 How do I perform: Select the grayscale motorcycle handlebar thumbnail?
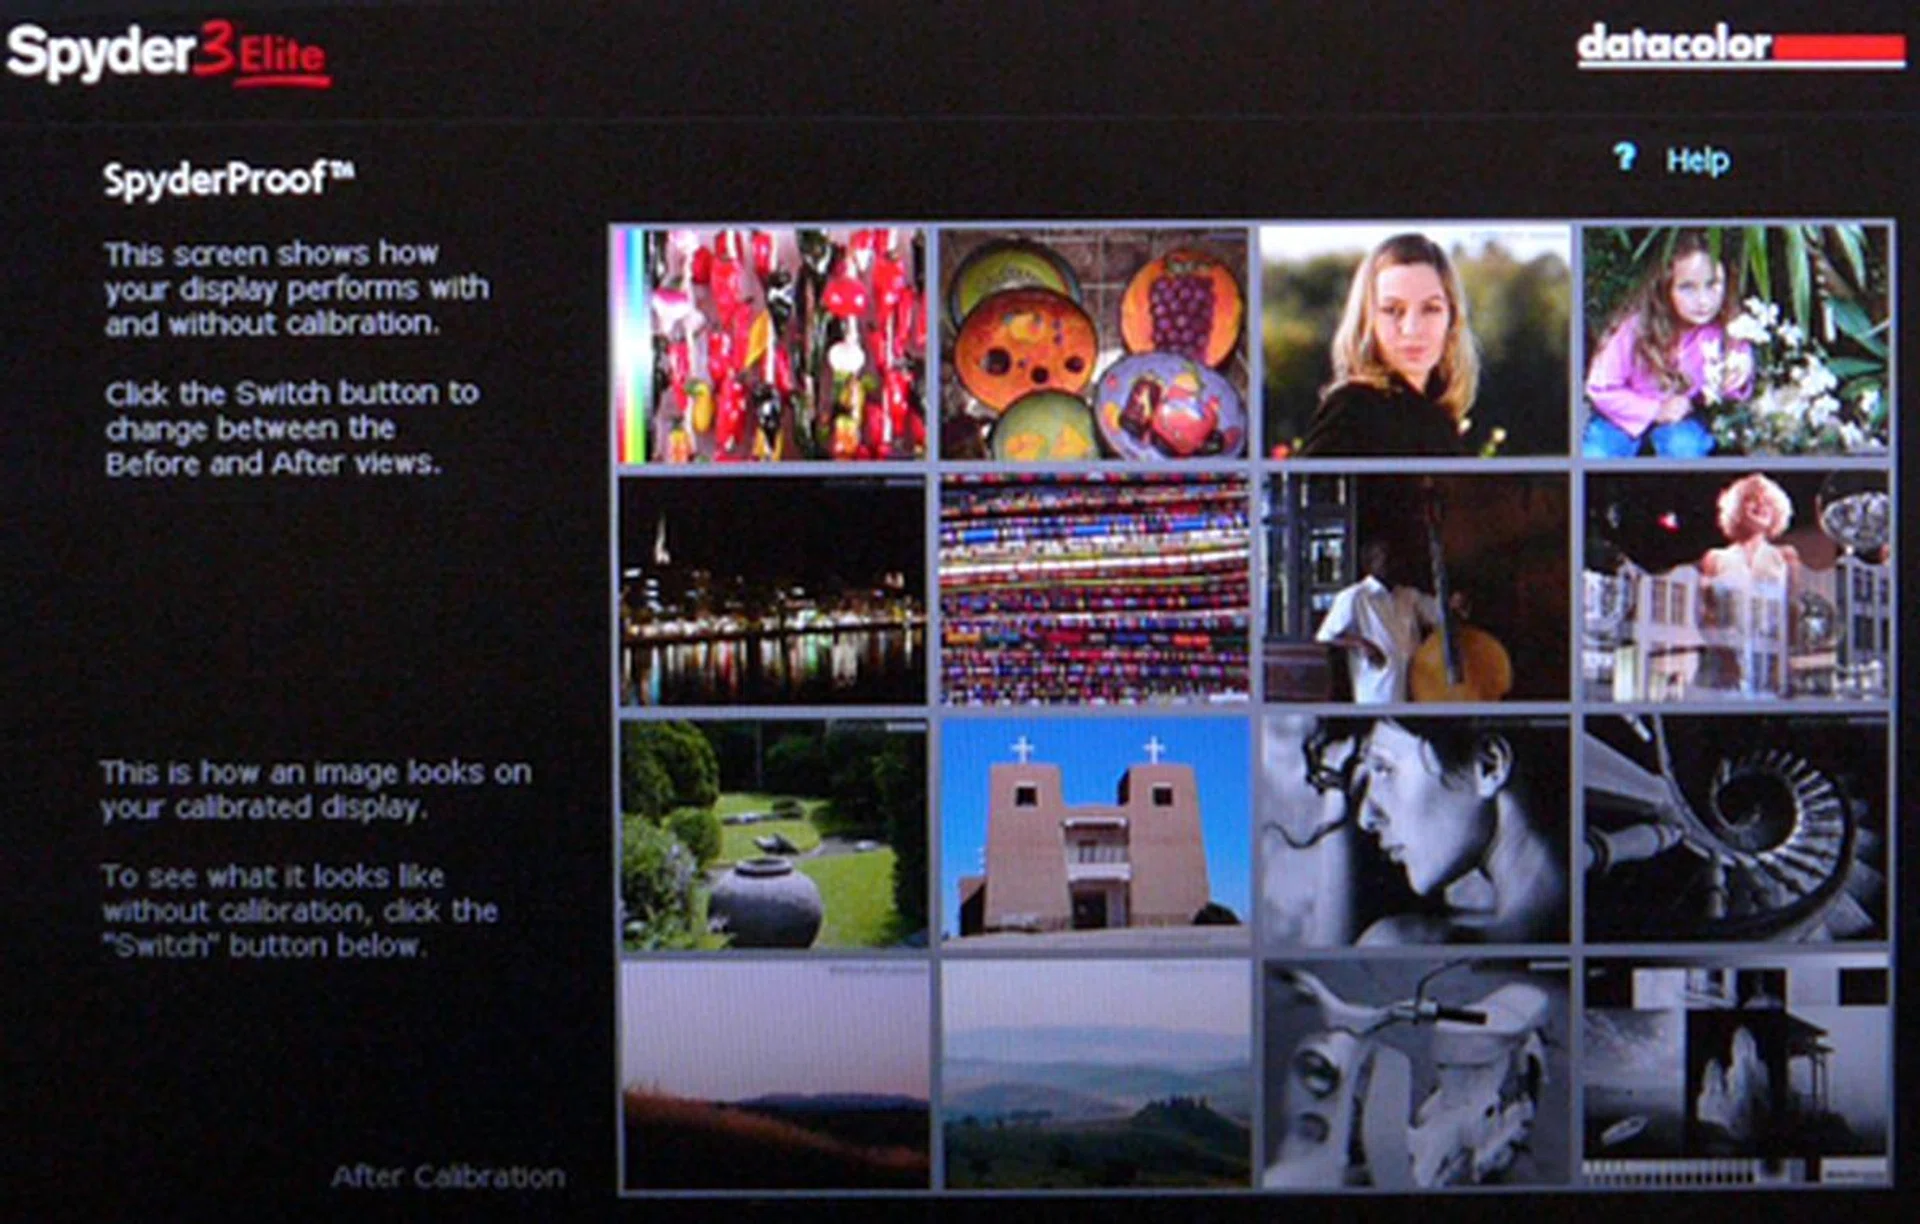coord(1414,1075)
